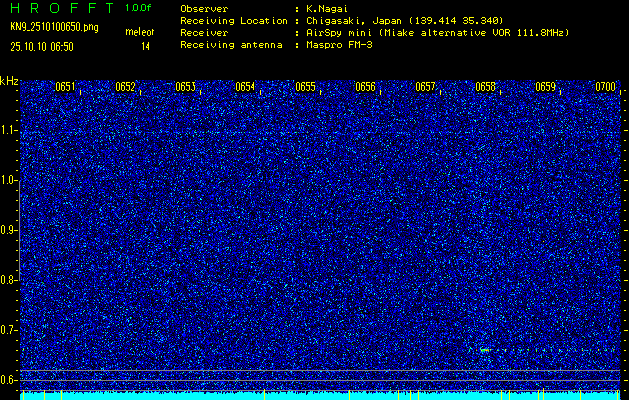Click the bright meteor echo below 0658
The width and height of the screenshot is (629, 400).
[485, 350]
